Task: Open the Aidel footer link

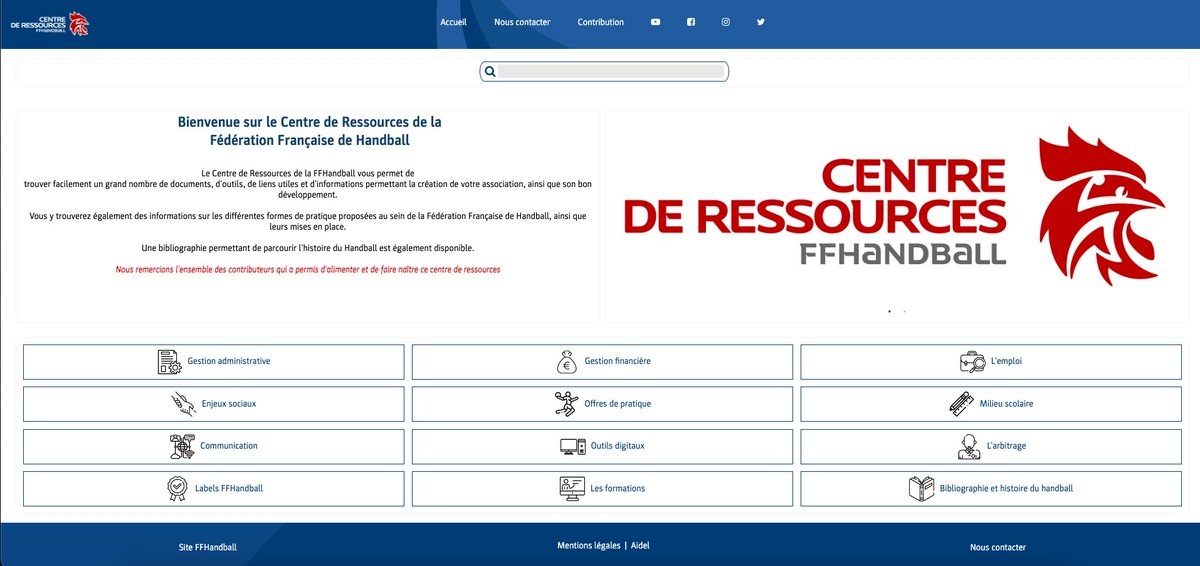Action: pos(640,546)
